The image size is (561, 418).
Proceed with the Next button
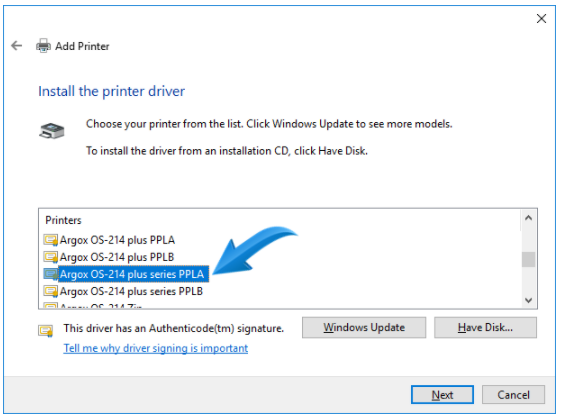click(442, 395)
